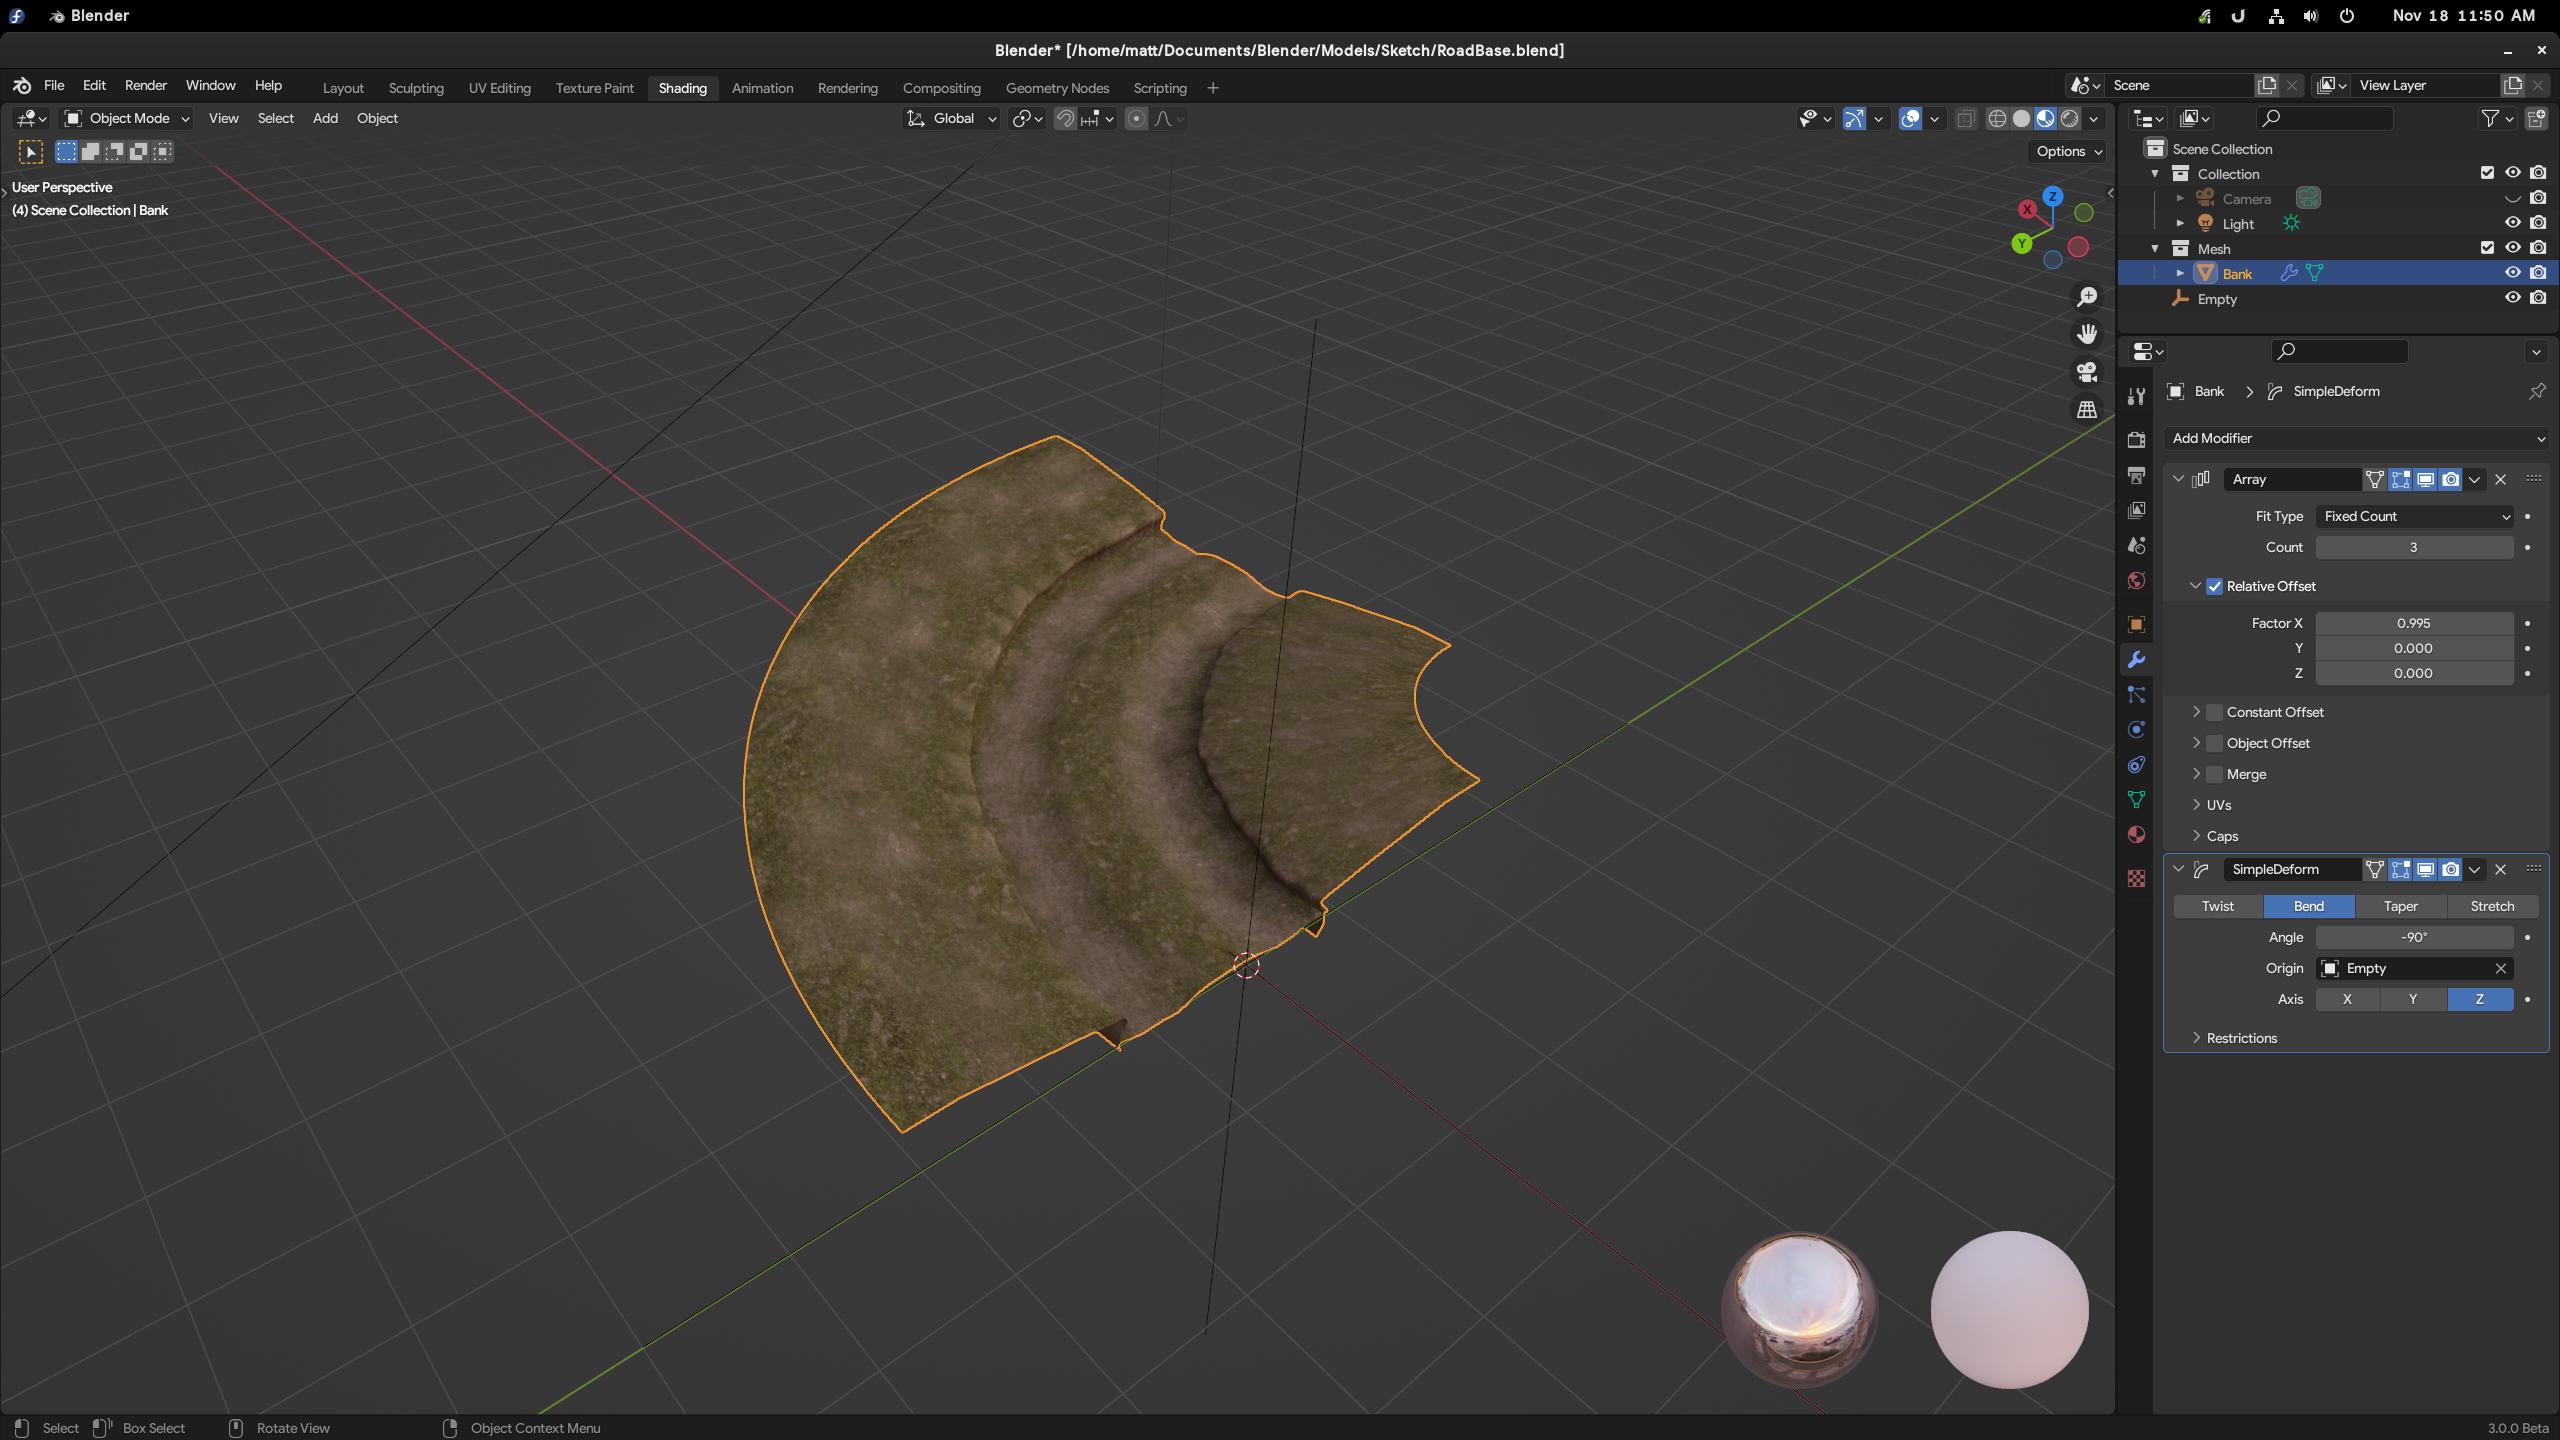Switch to the UV Editing workspace tab
Screen dimensions: 2560x1440
coord(500,88)
